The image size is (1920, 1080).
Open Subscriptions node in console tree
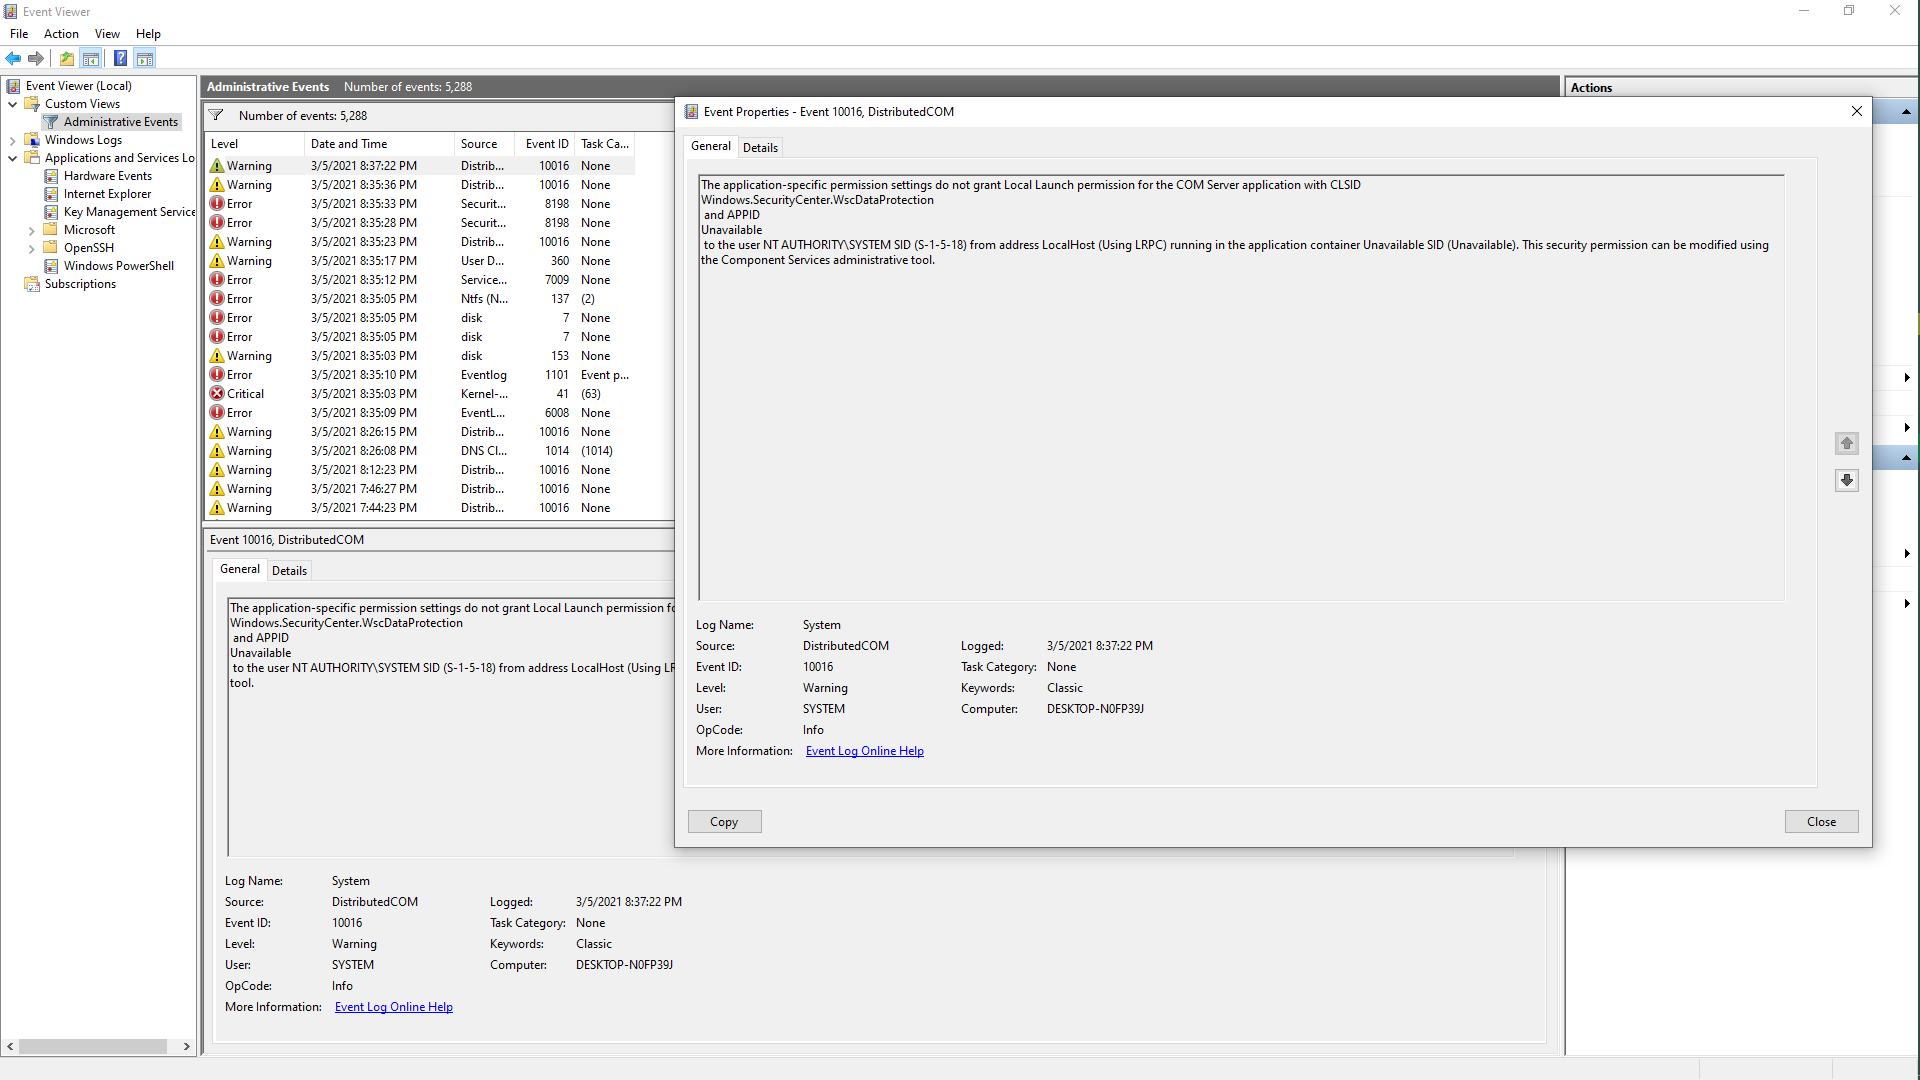(x=80, y=284)
